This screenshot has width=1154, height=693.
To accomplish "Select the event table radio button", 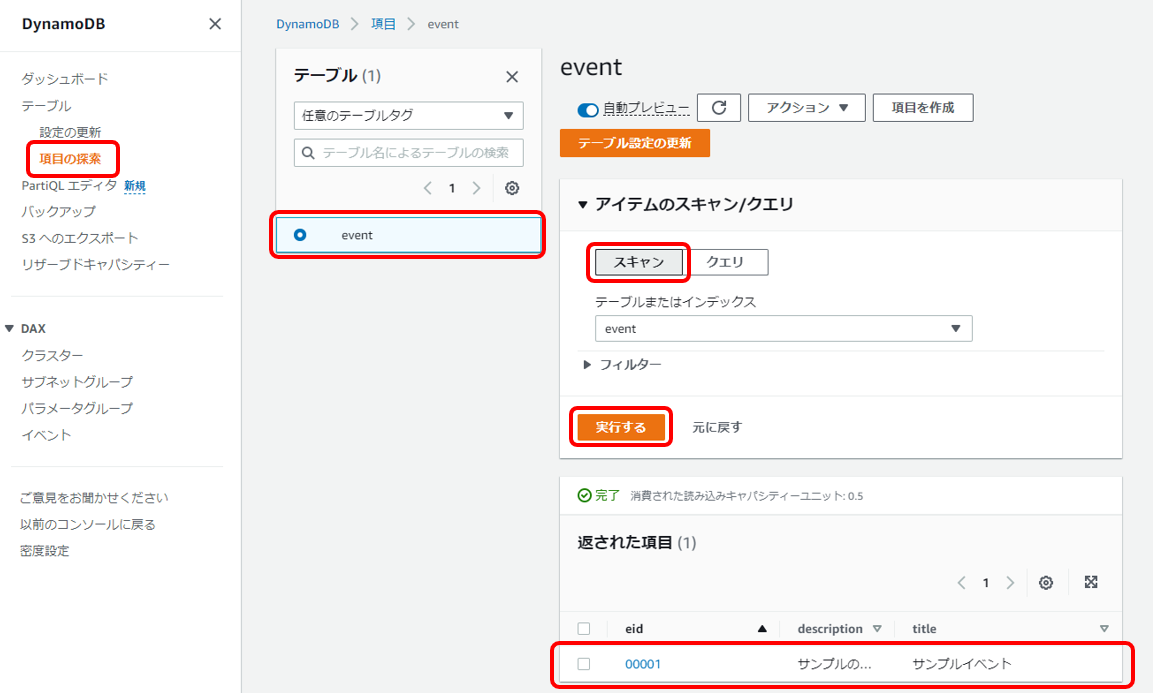I will tap(300, 235).
